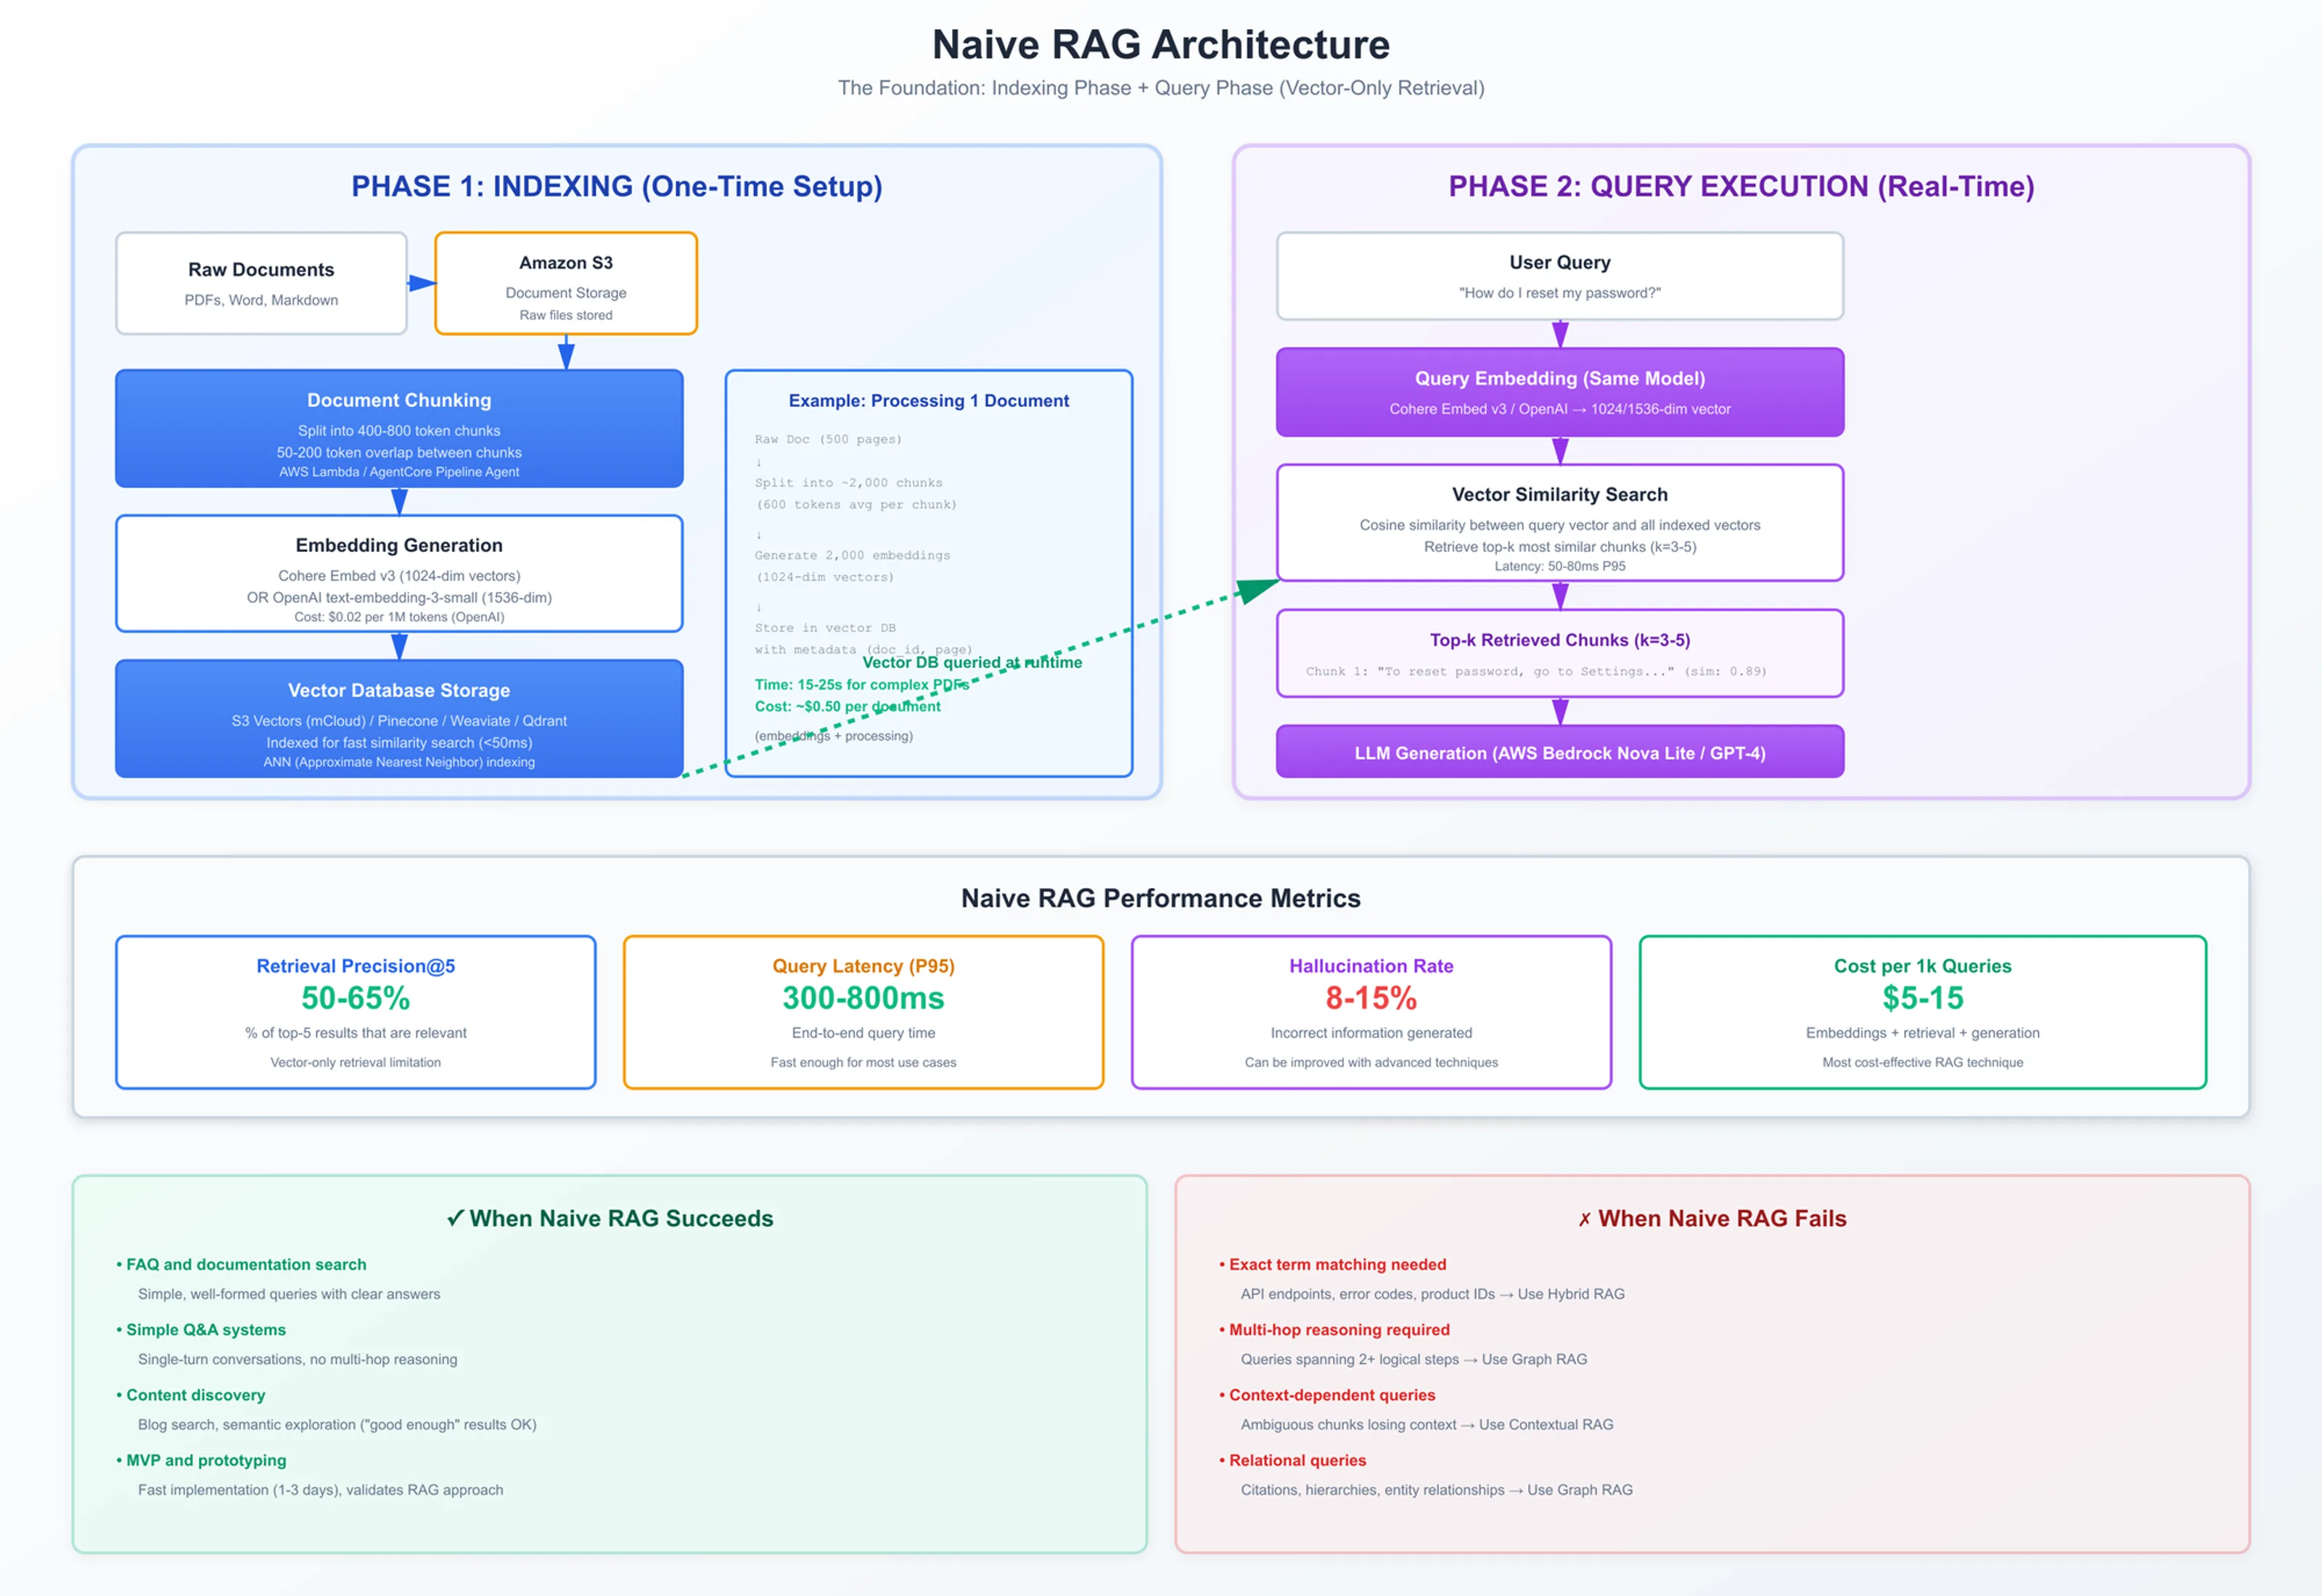Click the PHASE 1: INDEXING heading
The image size is (2322, 1596).
tap(617, 186)
